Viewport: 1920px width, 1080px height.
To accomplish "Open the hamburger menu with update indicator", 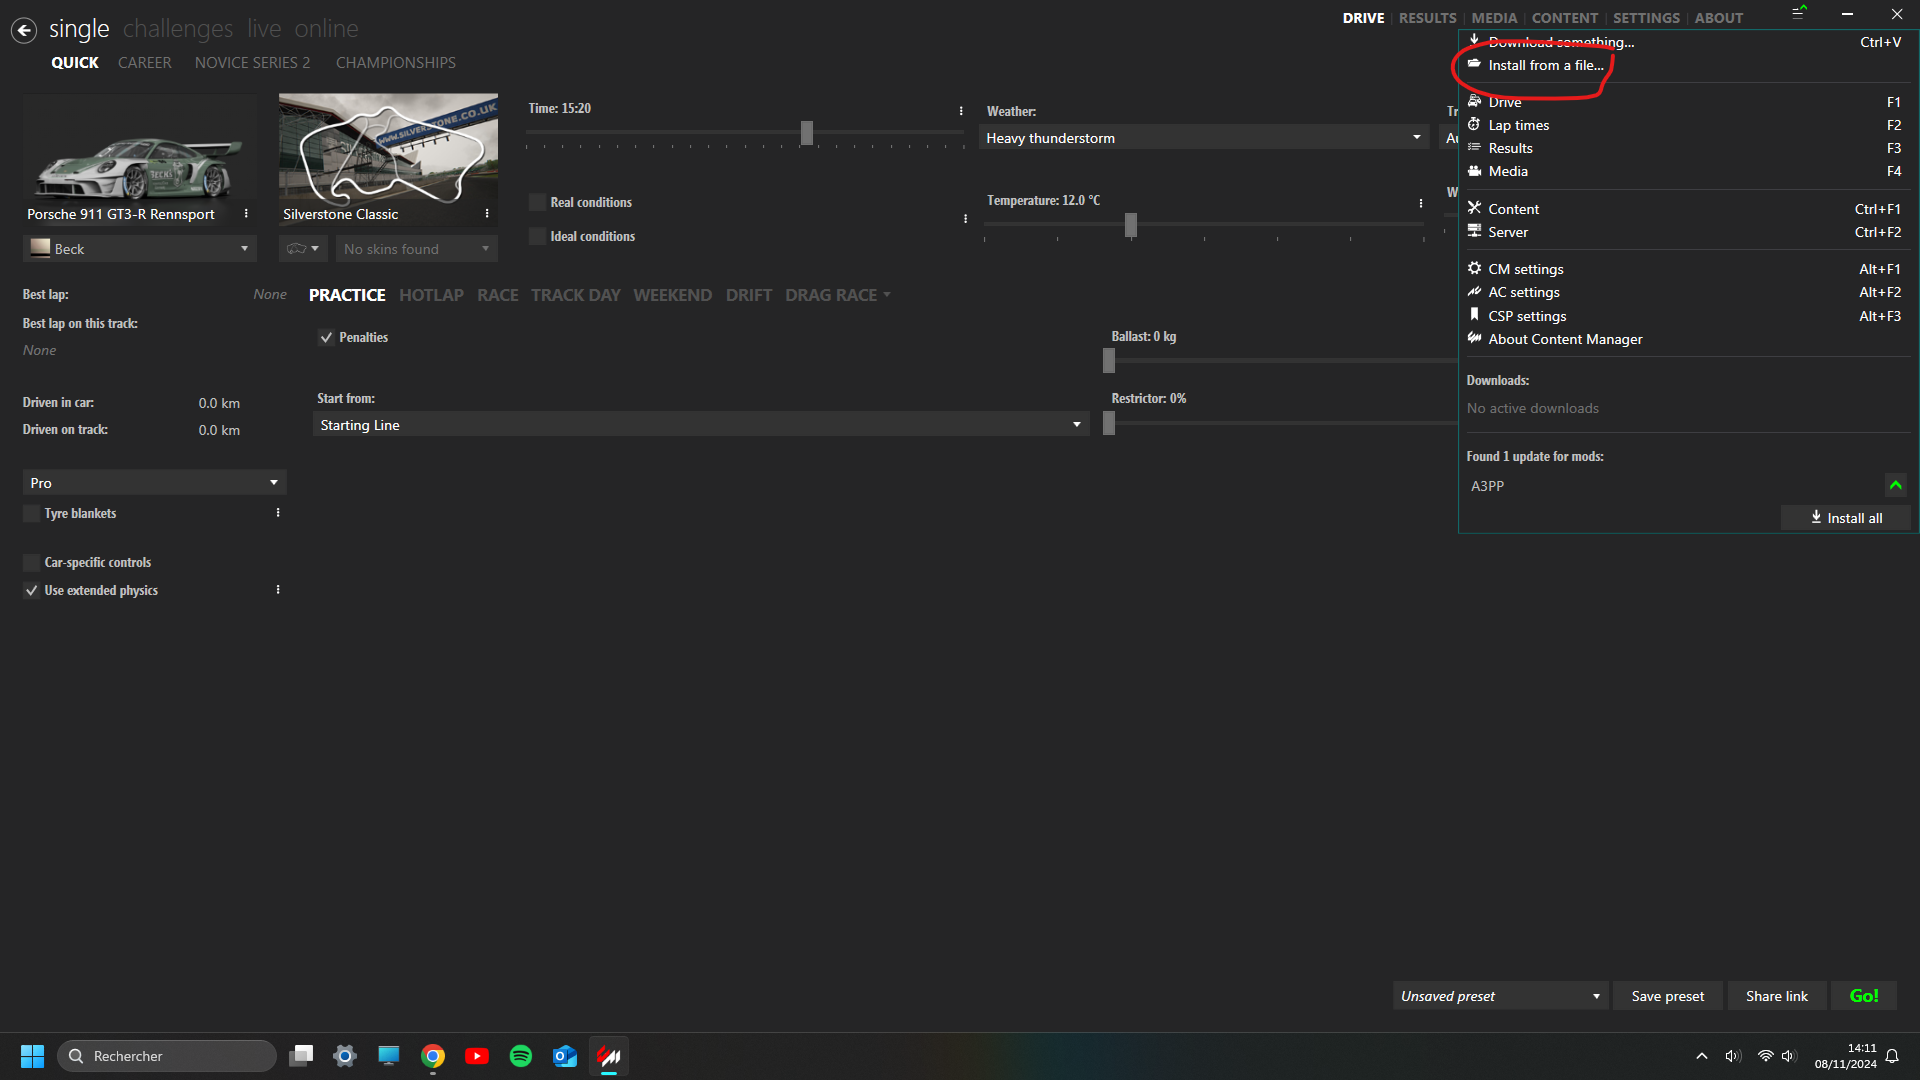I will (x=1799, y=13).
